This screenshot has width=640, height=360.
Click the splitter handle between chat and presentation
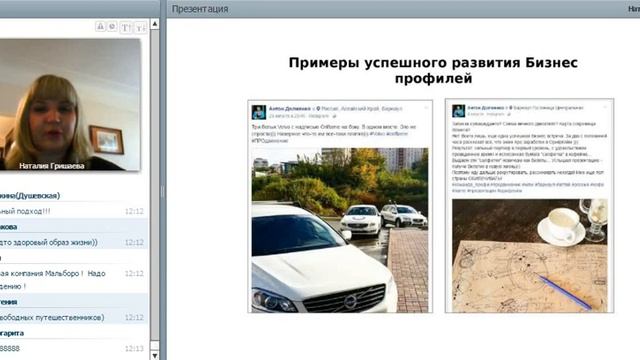point(162,191)
